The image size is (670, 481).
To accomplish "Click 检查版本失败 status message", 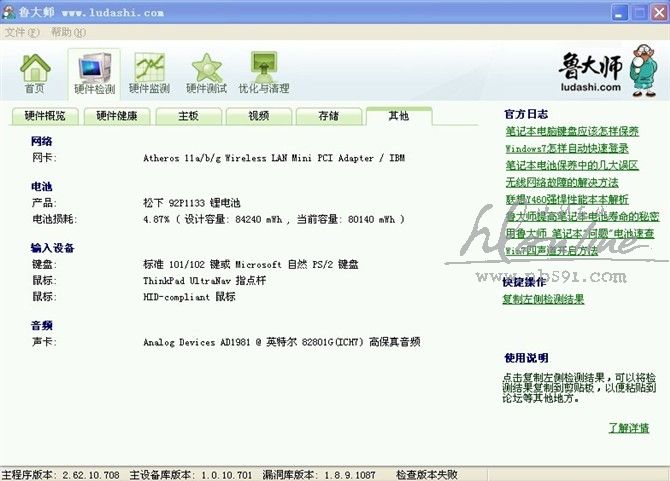I will pyautogui.click(x=426, y=475).
